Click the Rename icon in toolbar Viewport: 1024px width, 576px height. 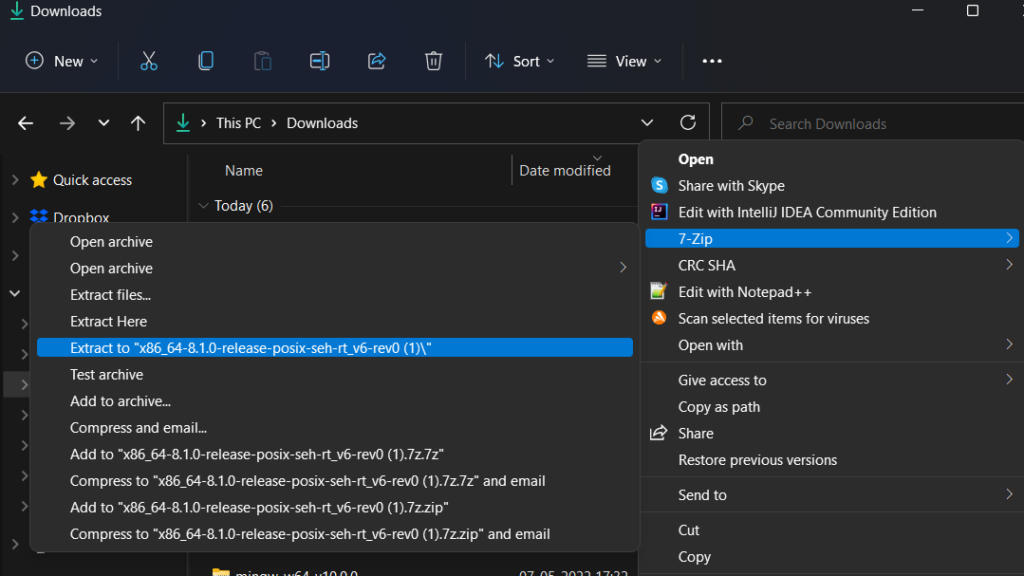(319, 61)
